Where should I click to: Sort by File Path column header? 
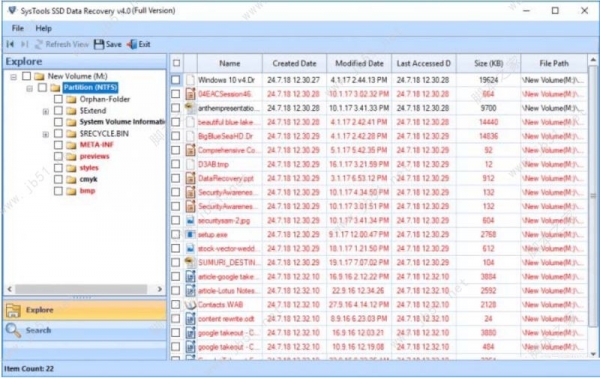554,64
